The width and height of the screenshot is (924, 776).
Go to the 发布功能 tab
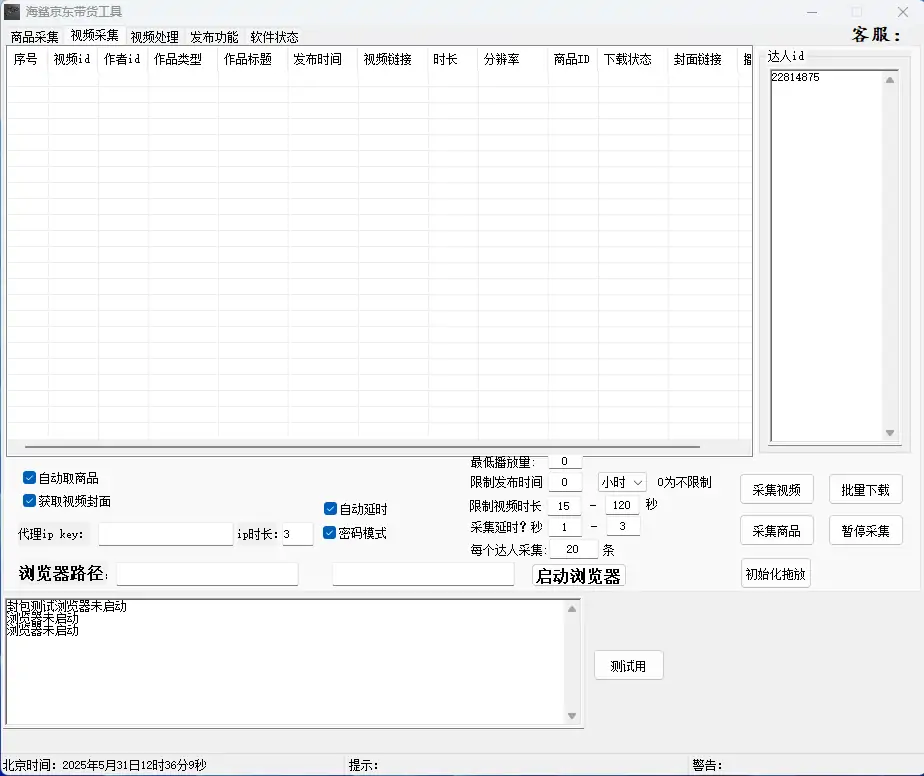pyautogui.click(x=214, y=37)
